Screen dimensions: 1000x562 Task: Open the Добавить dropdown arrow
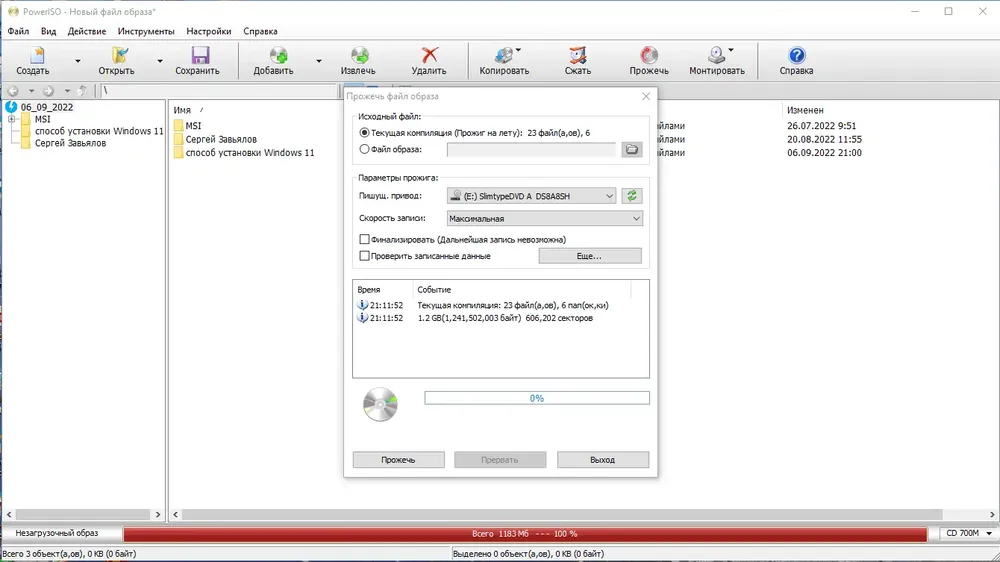coord(318,61)
